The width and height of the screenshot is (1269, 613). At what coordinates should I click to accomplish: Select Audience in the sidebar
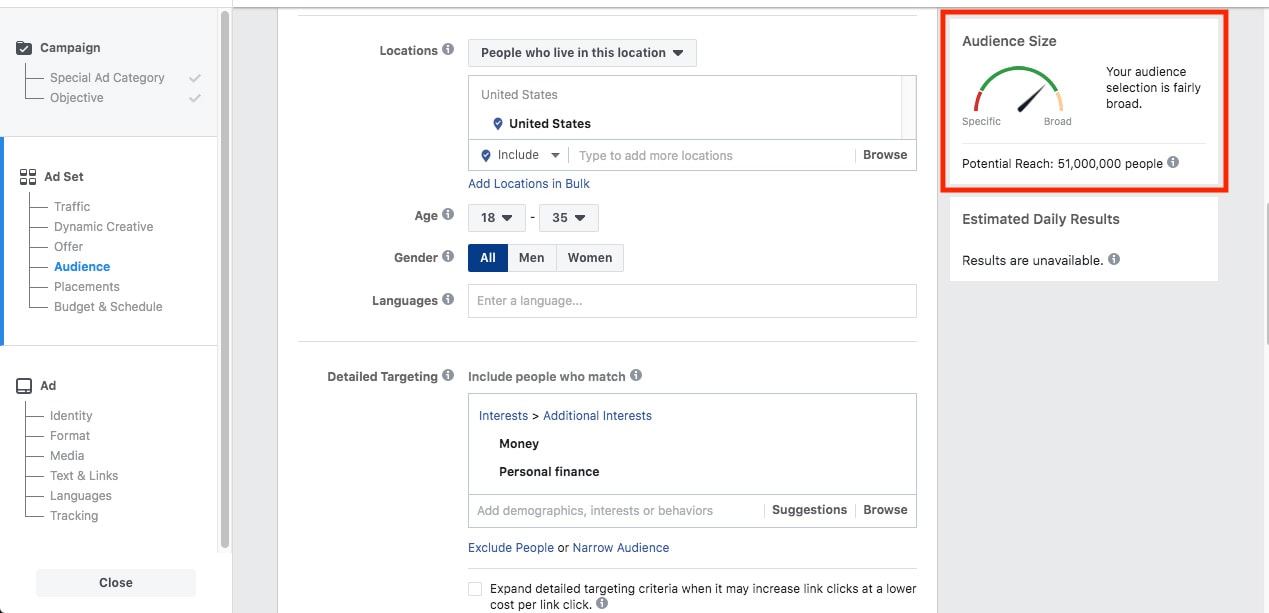tap(82, 266)
